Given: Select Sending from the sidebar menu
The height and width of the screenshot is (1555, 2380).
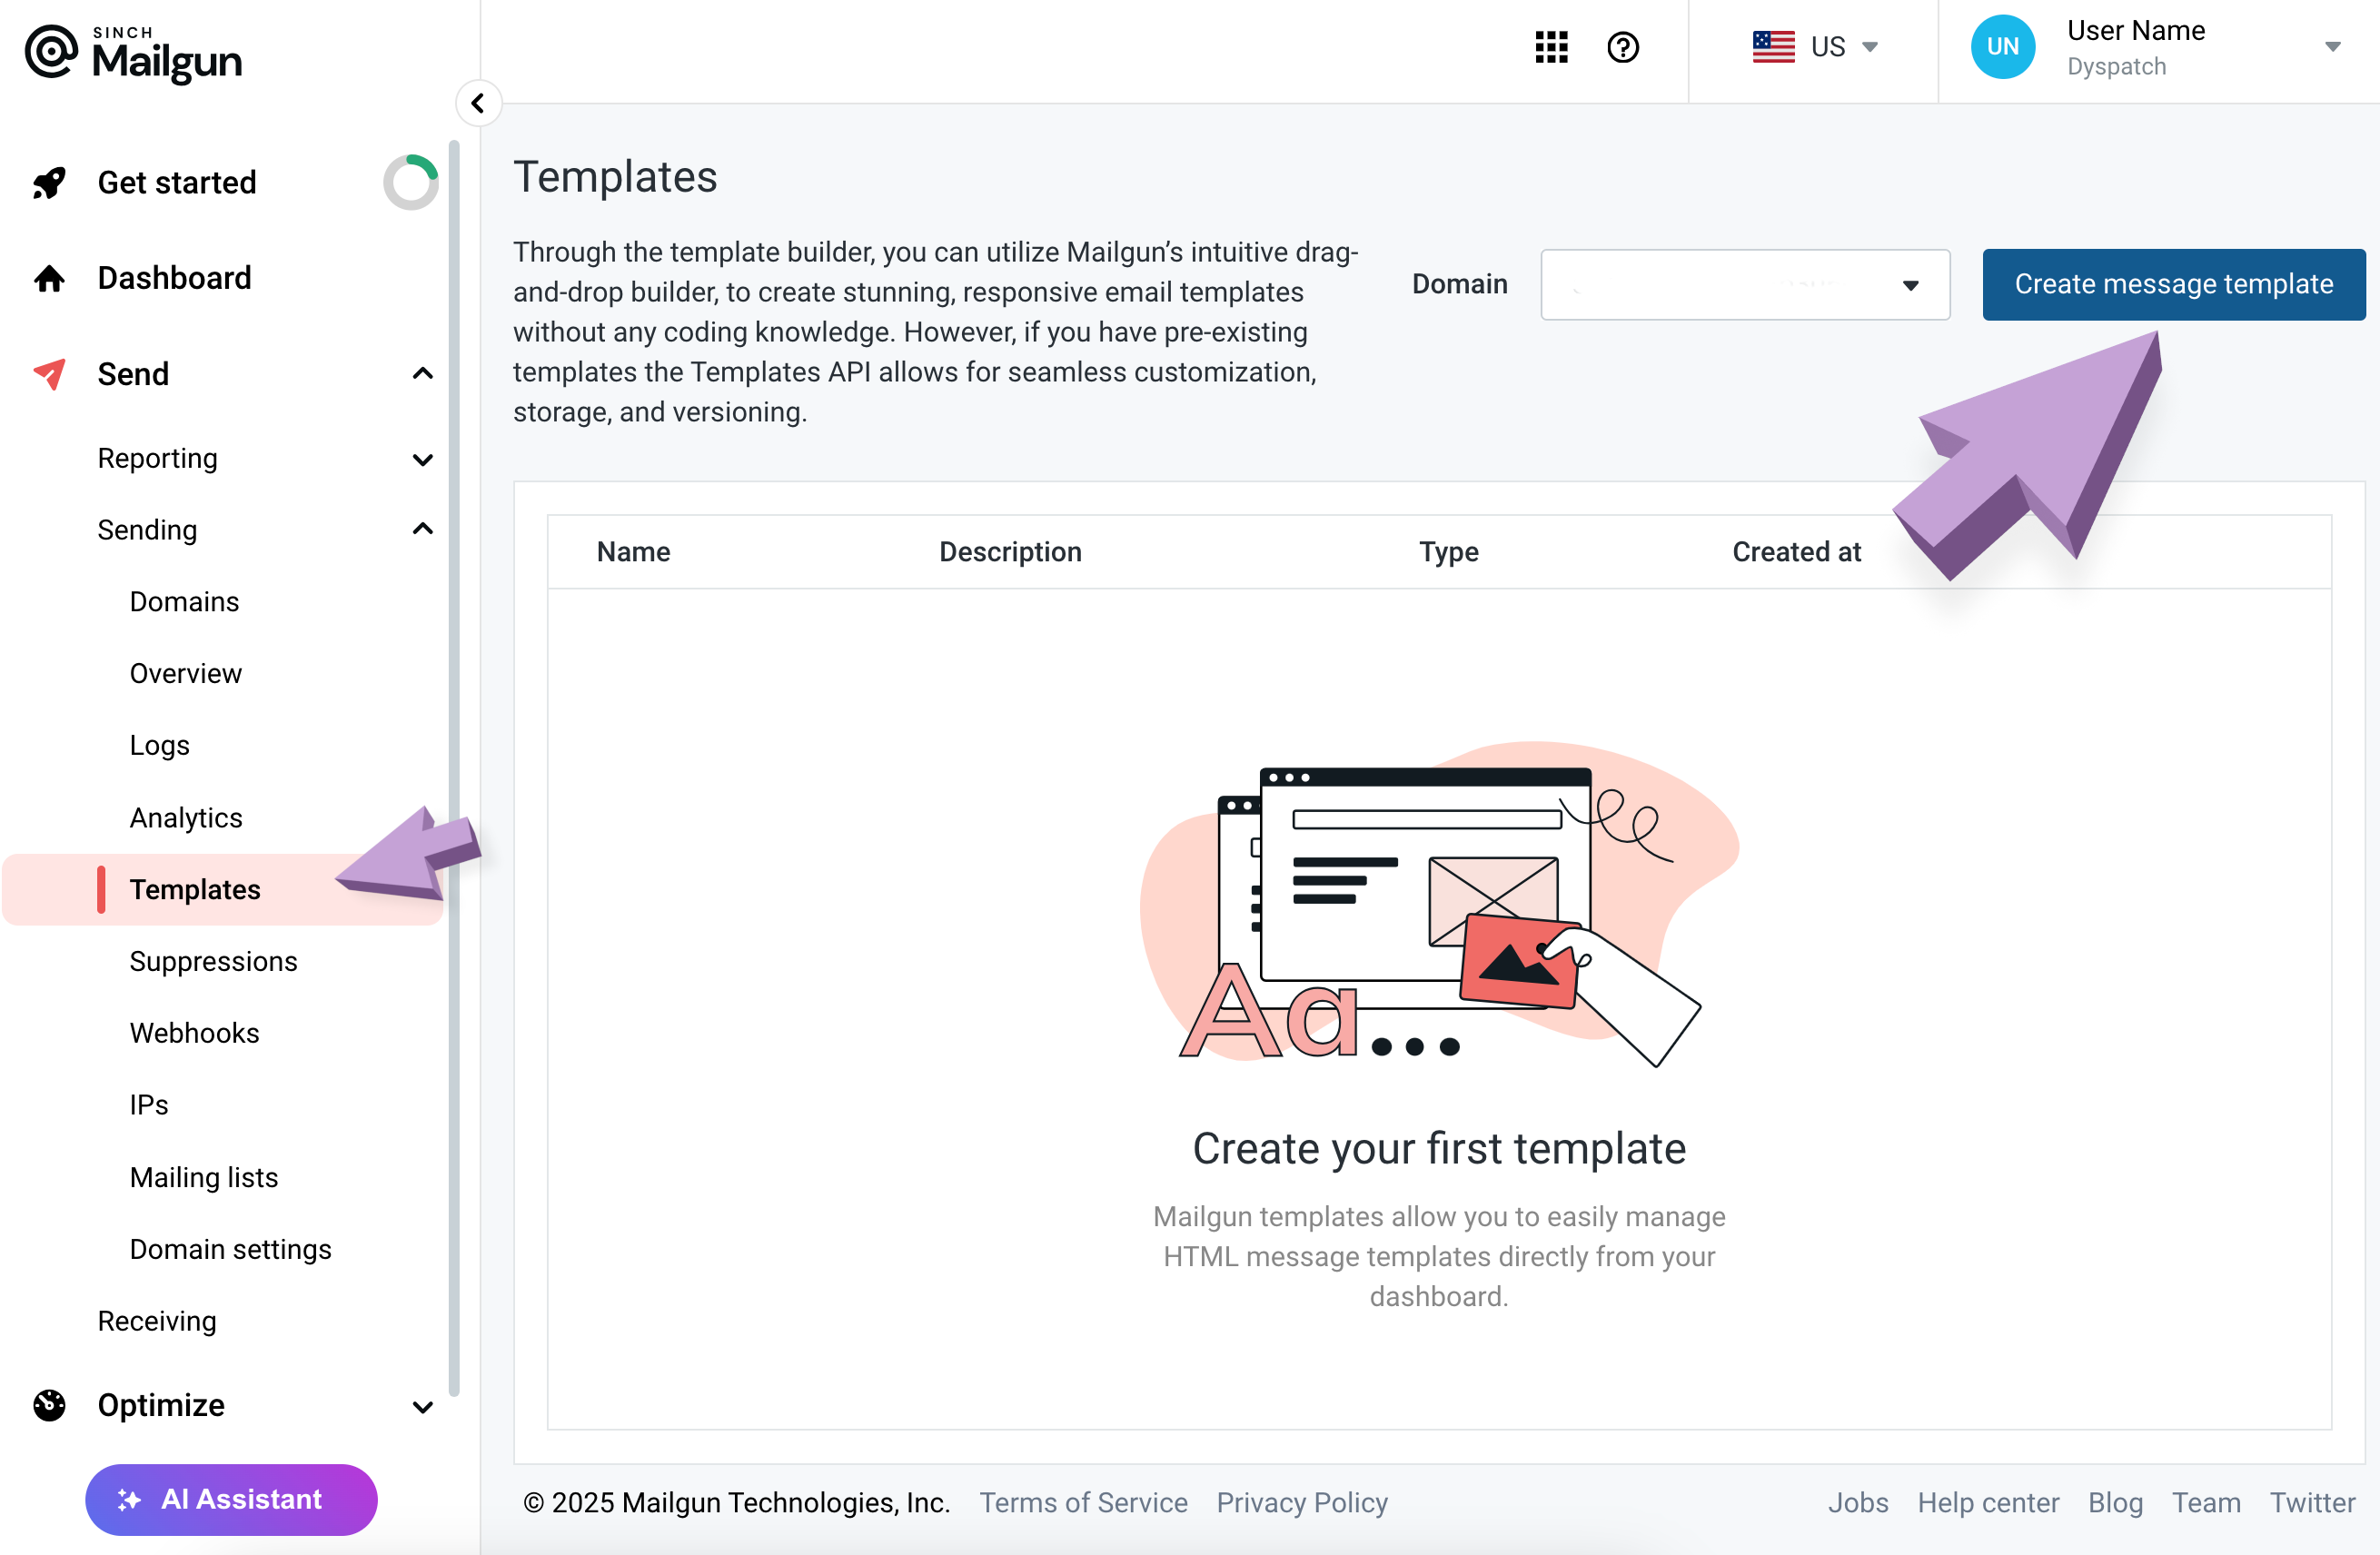Looking at the screenshot, I should (x=147, y=530).
